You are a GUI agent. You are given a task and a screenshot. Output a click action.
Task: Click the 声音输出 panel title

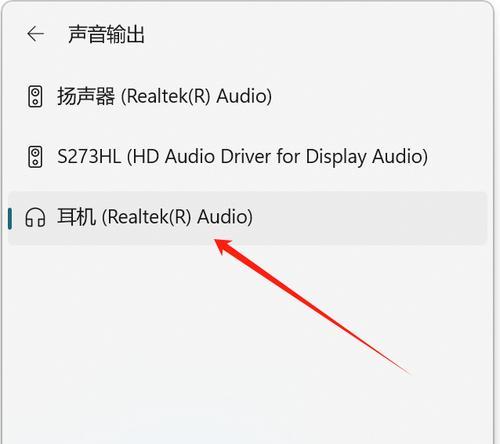tap(106, 34)
